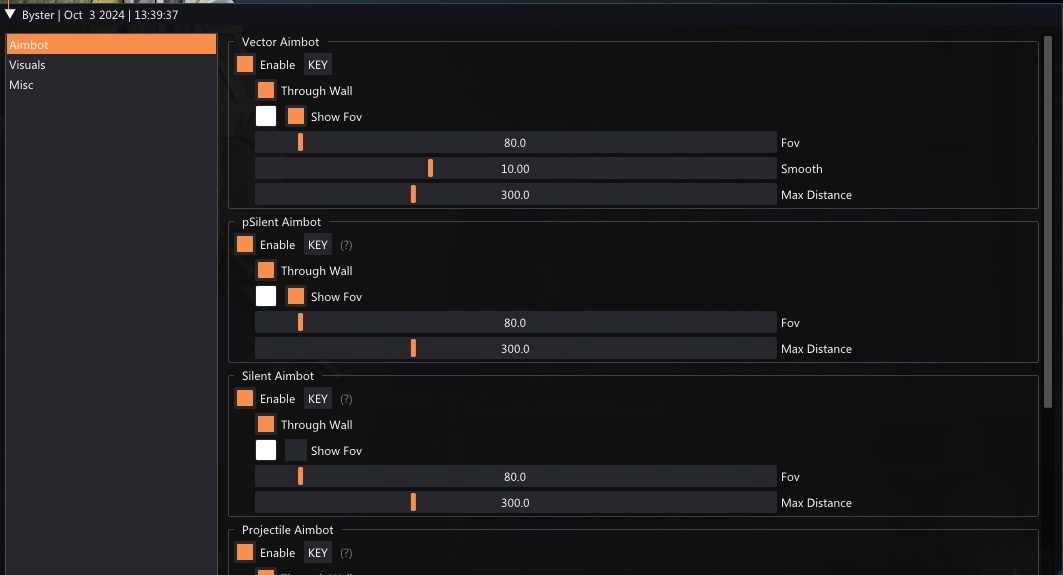Click pSilent Aimbot help question mark
1063x575 pixels.
pos(346,245)
